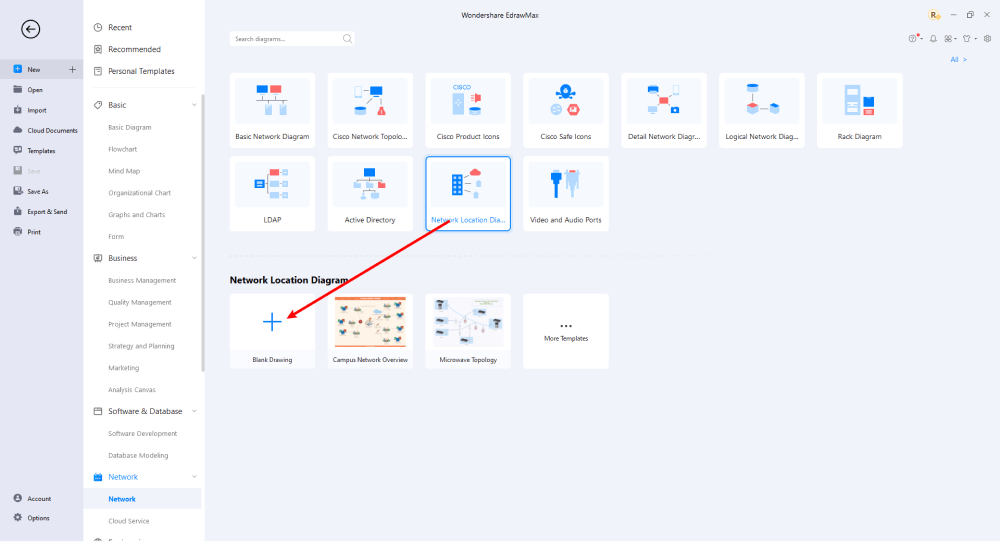Choose the Active Directory card
This screenshot has height=542, width=1000.
[x=370, y=193]
